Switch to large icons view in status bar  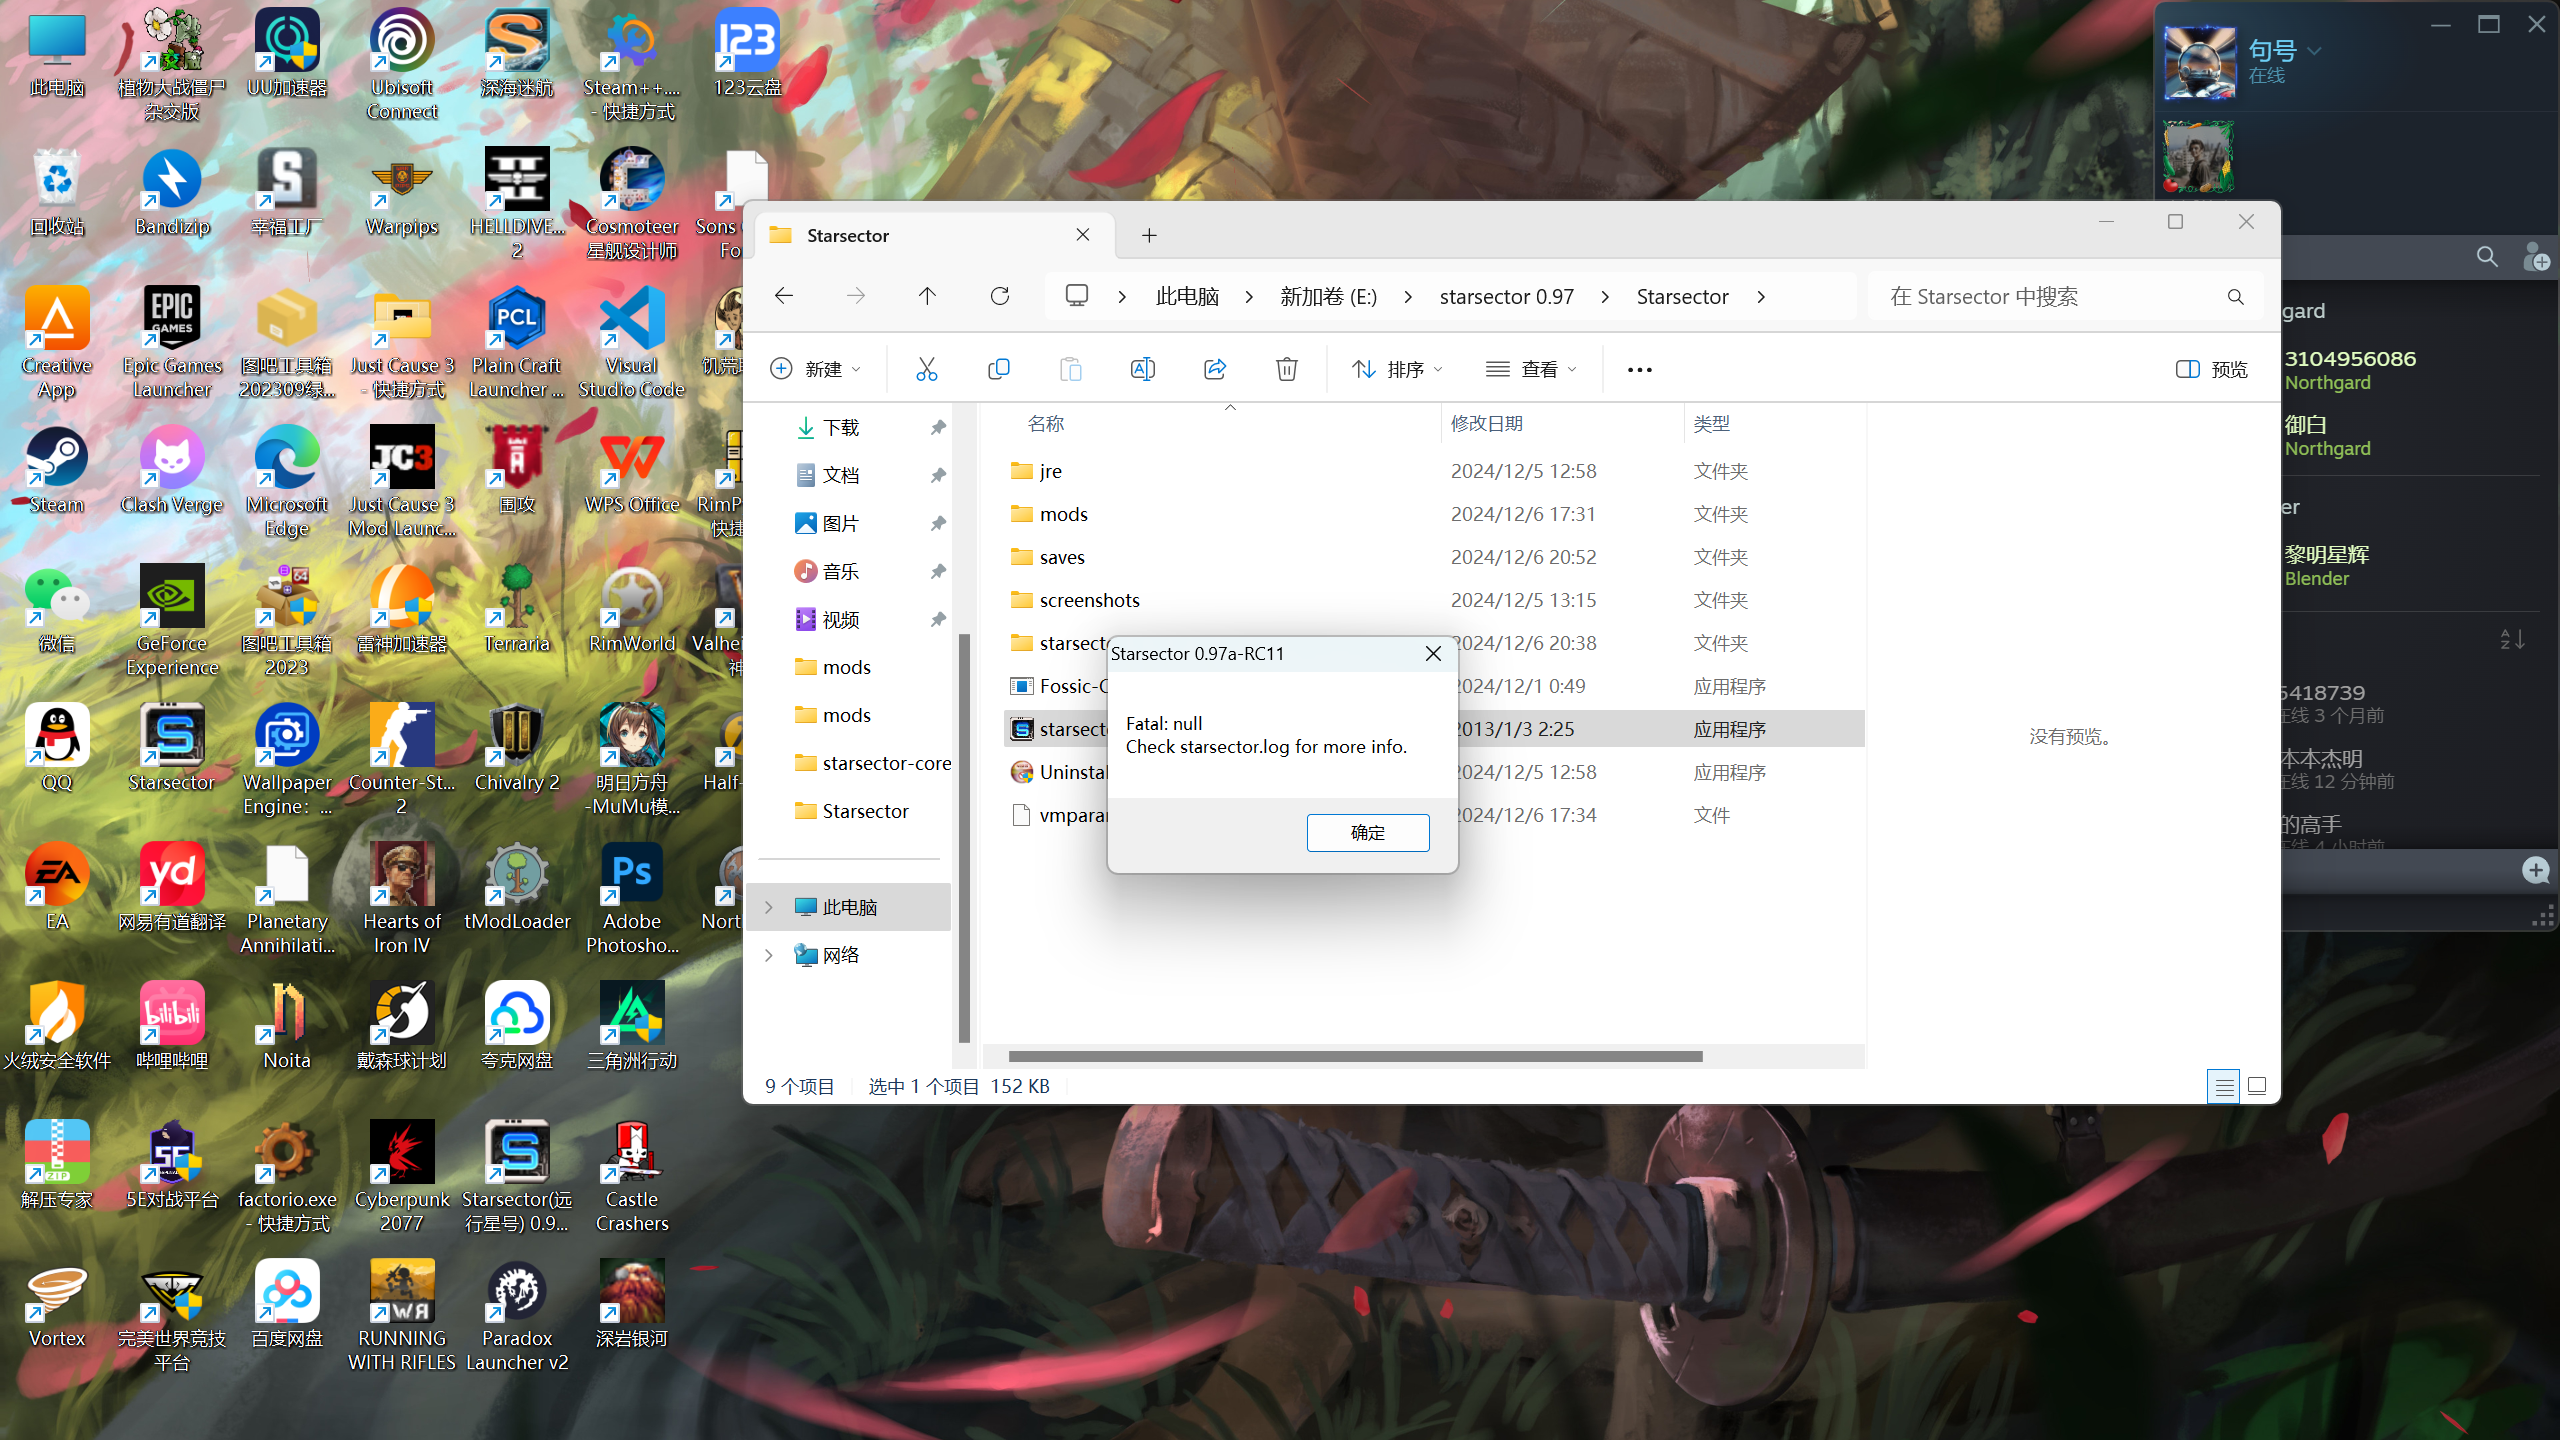(x=2257, y=1086)
